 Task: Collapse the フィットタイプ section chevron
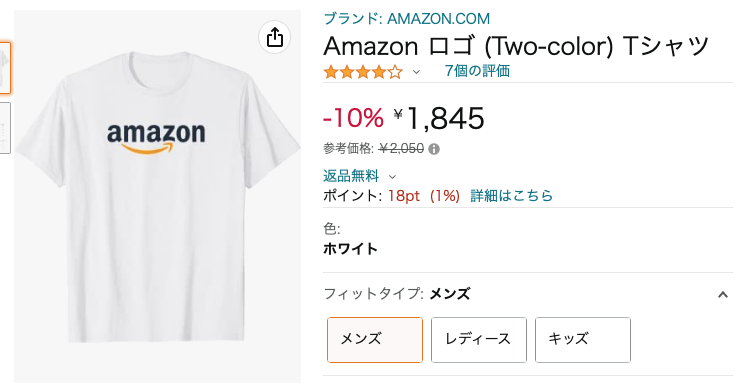[723, 295]
